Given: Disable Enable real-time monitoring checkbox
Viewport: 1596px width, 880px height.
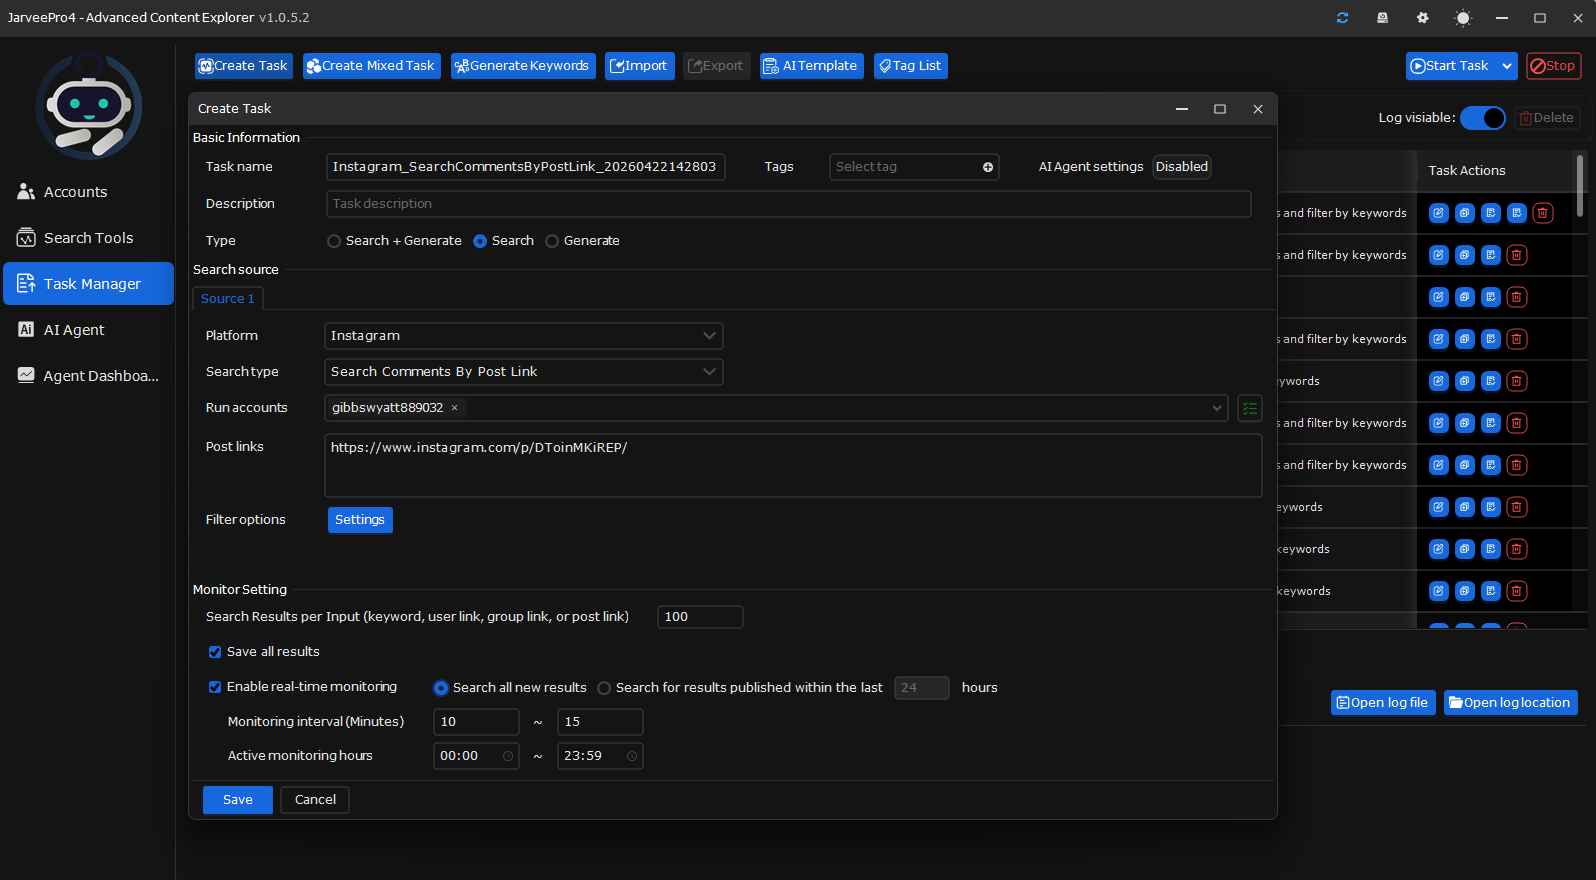Looking at the screenshot, I should tap(215, 687).
